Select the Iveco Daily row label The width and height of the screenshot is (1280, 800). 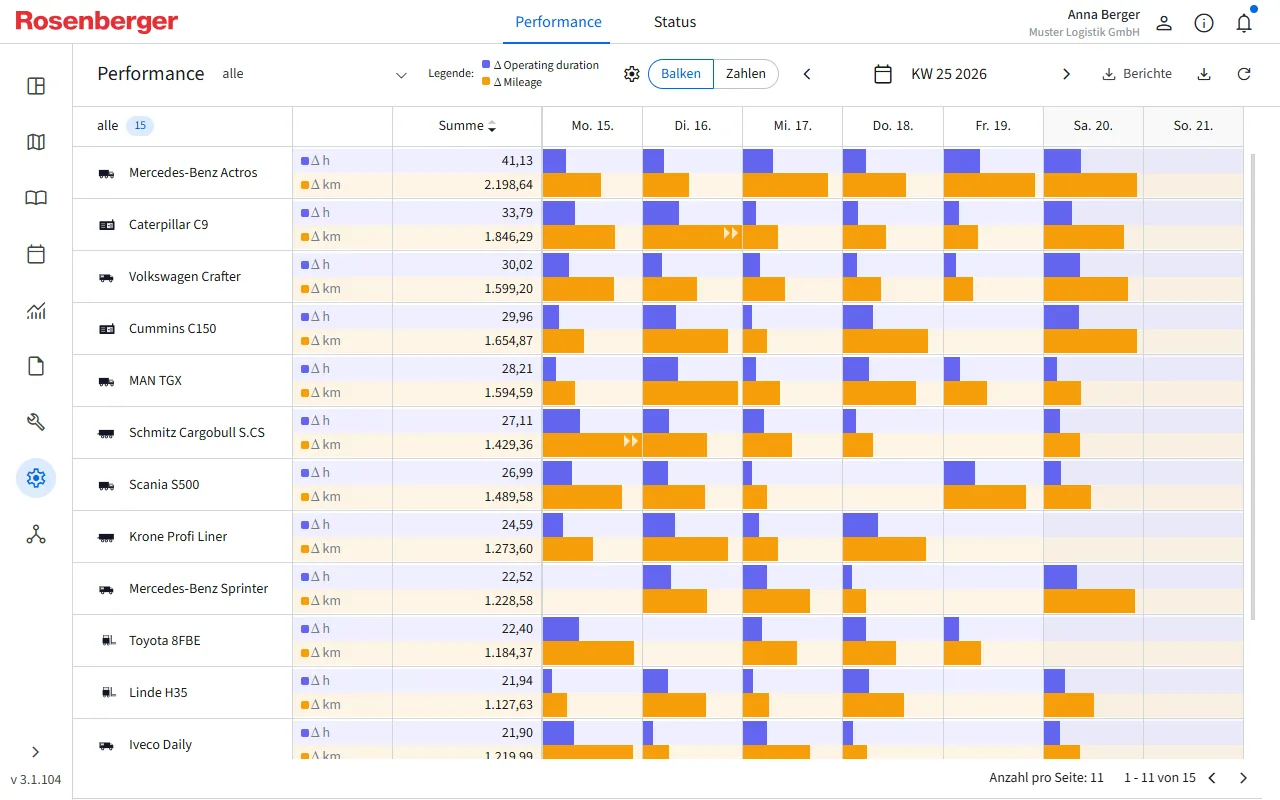pyautogui.click(x=160, y=745)
